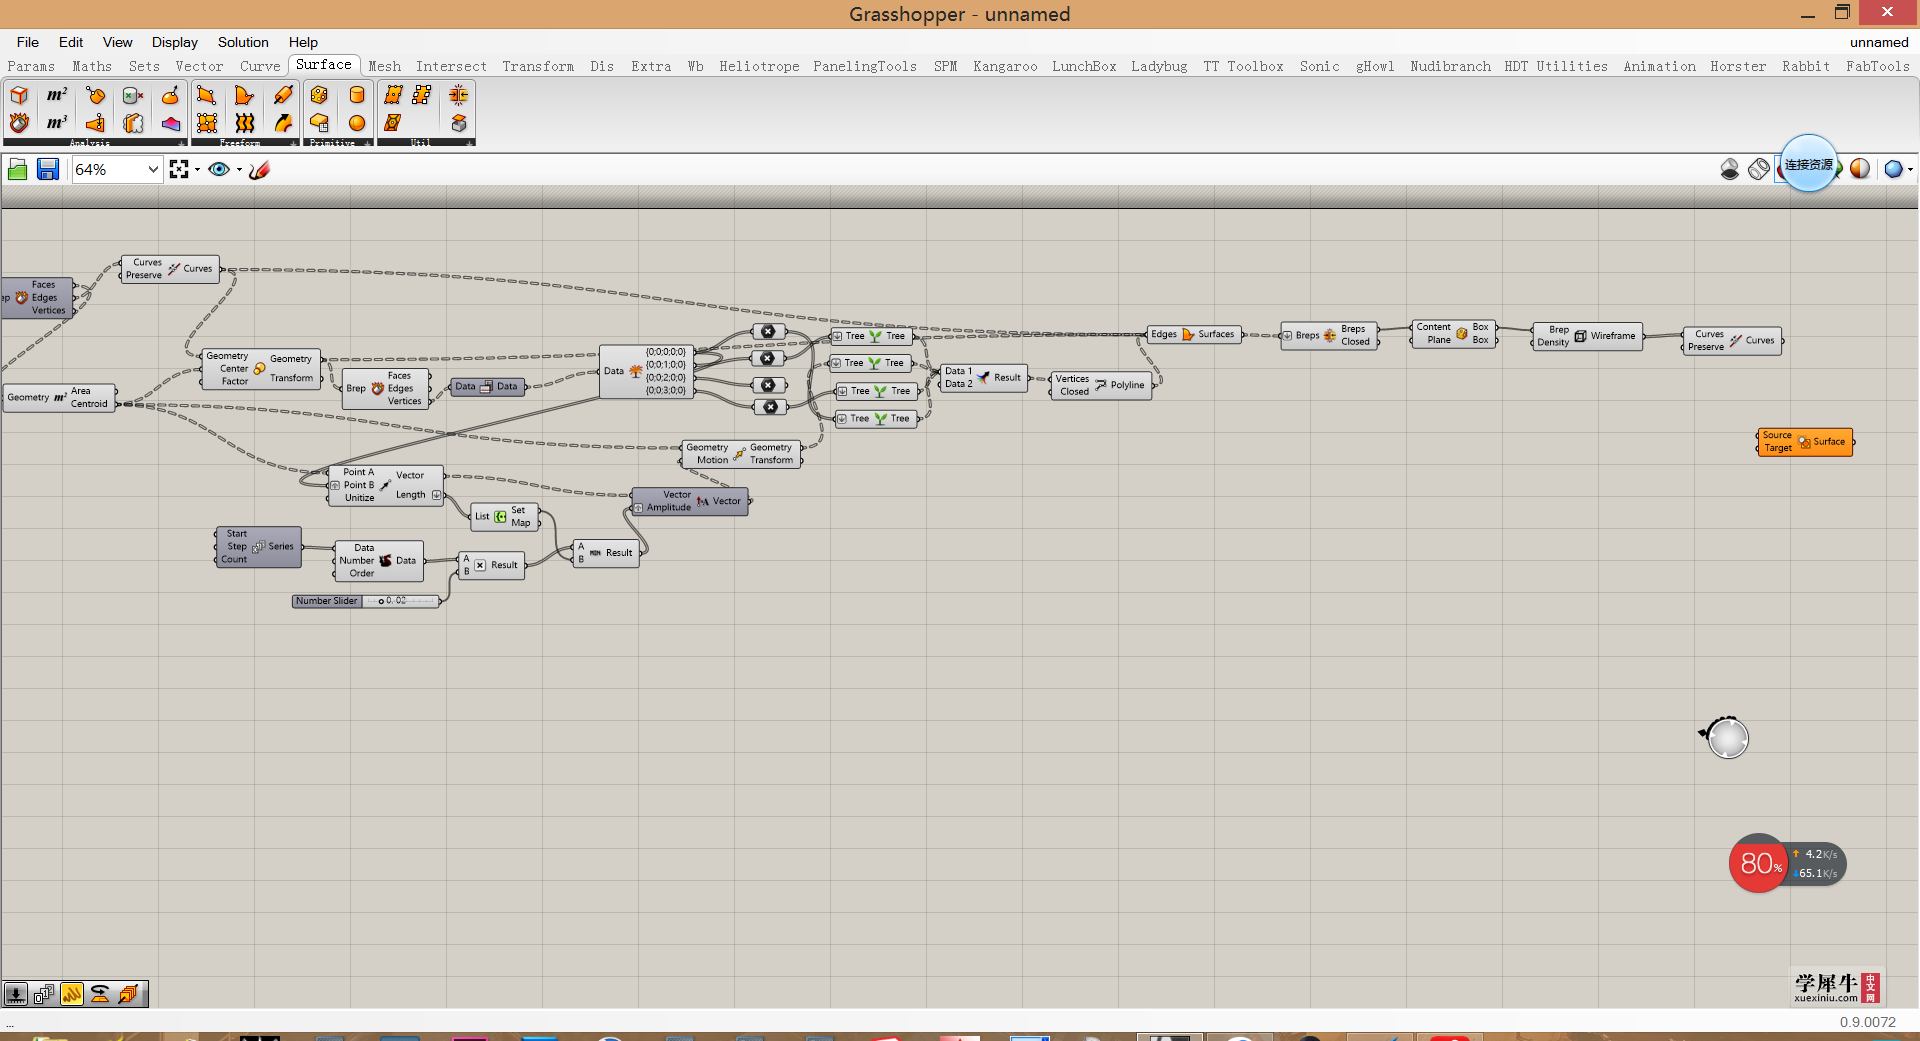Viewport: 1920px width, 1041px height.
Task: Click the show obscured components tray icon
Action: click(x=16, y=994)
